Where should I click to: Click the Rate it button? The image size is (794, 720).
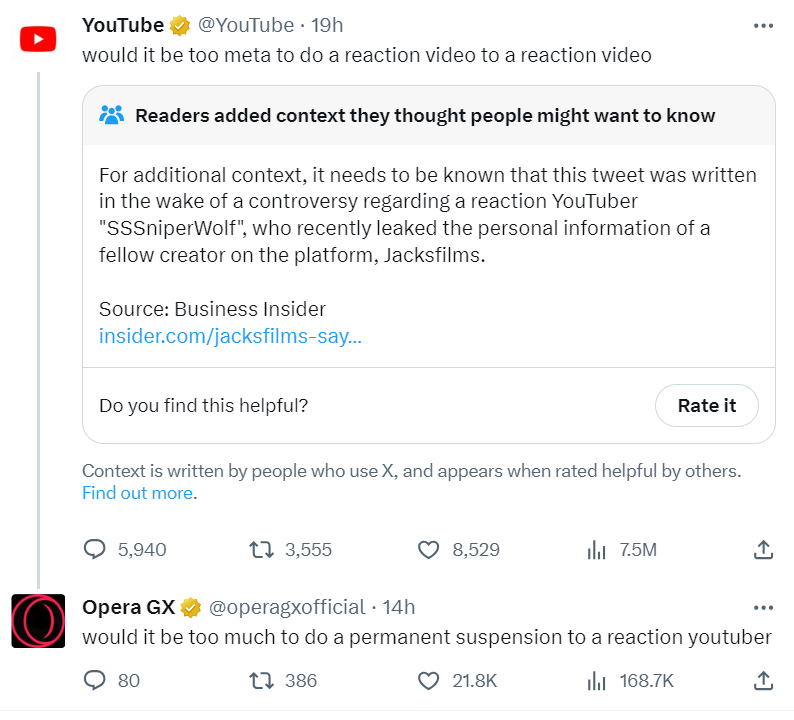[706, 405]
